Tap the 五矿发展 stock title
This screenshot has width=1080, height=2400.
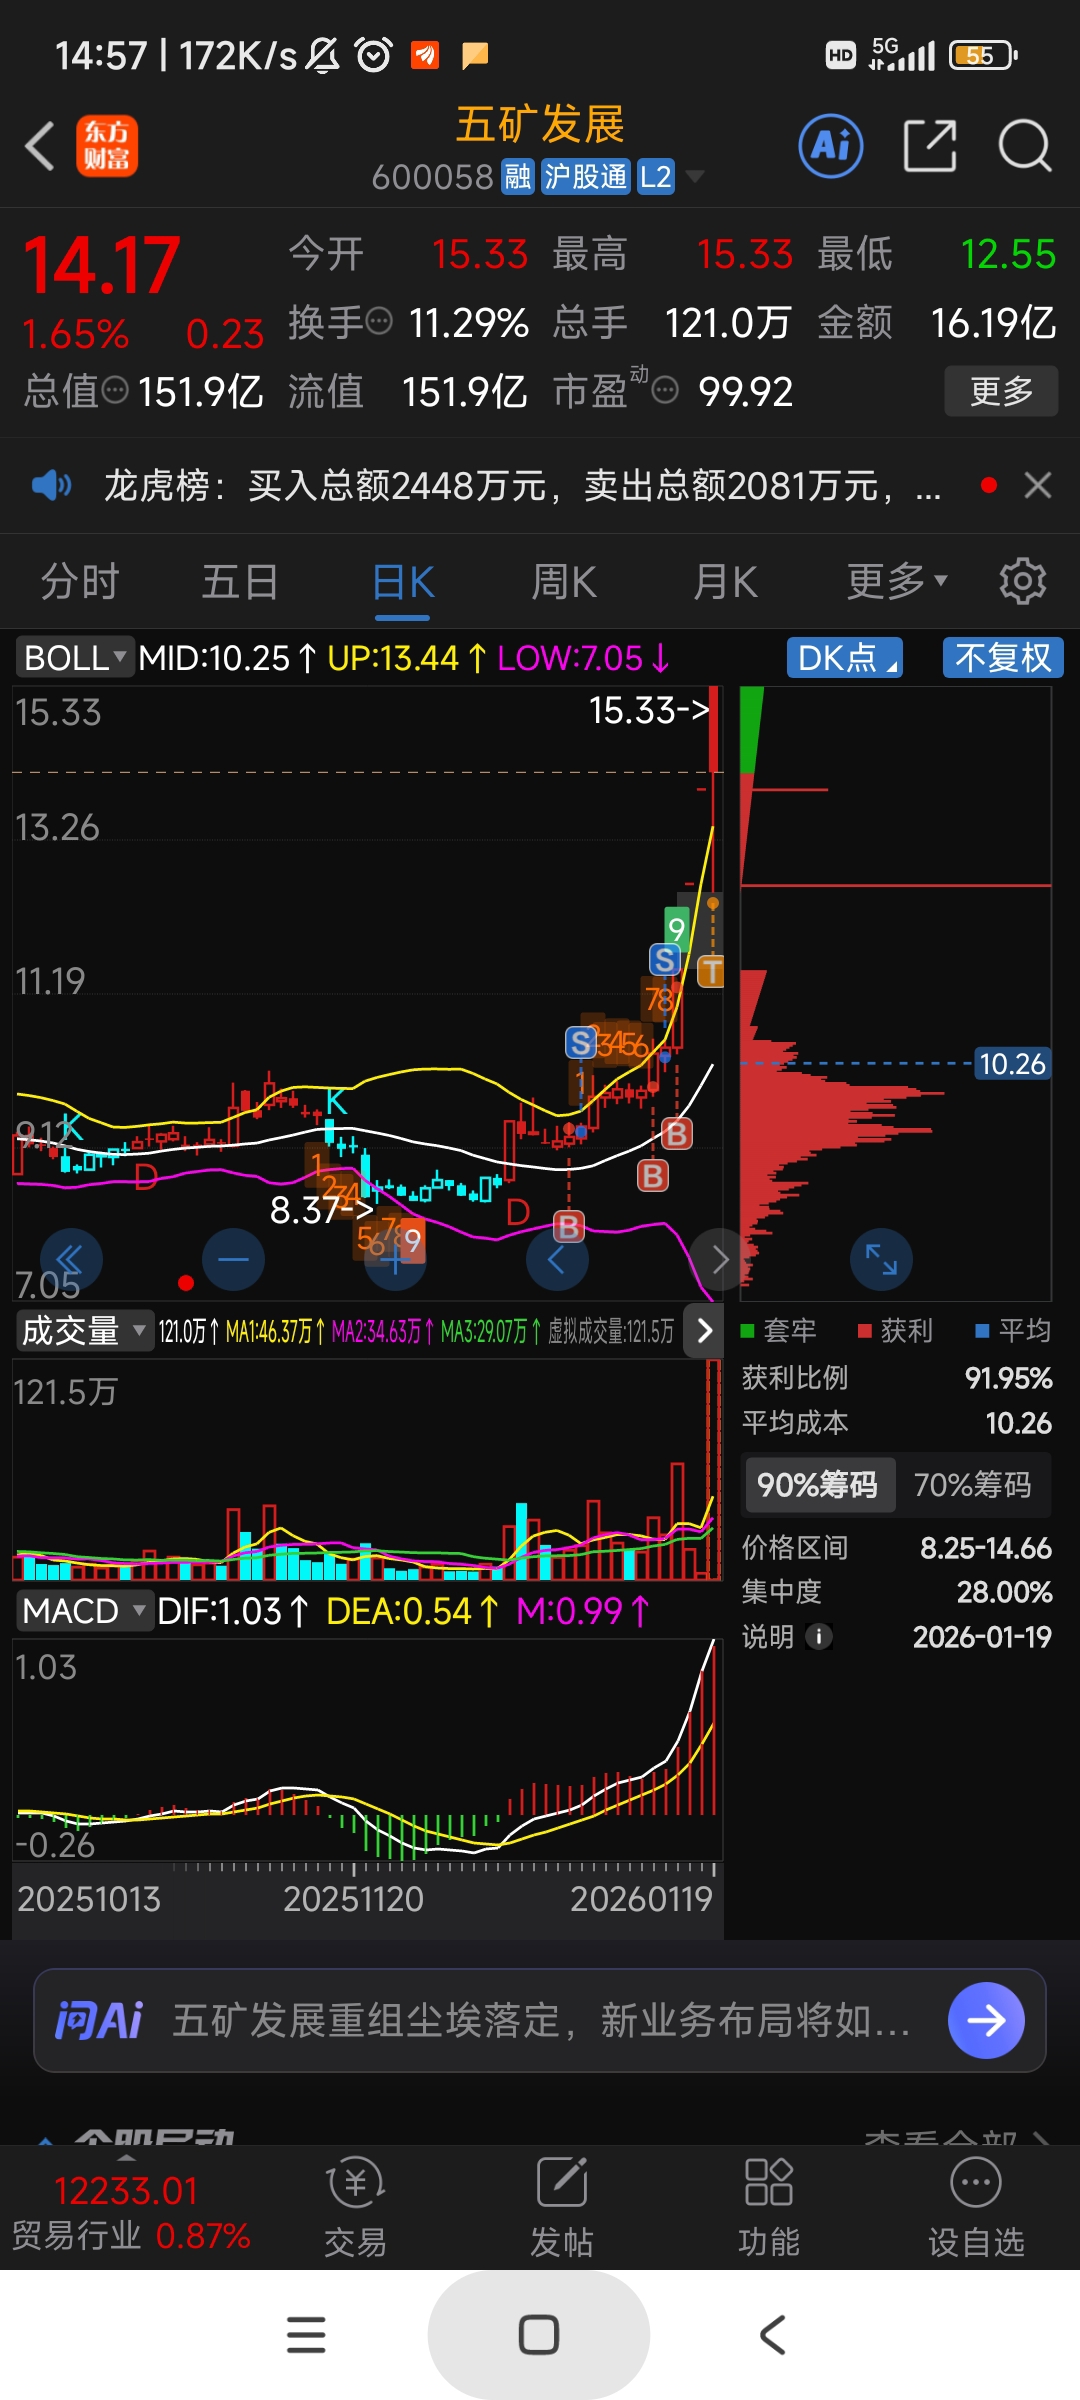point(540,125)
